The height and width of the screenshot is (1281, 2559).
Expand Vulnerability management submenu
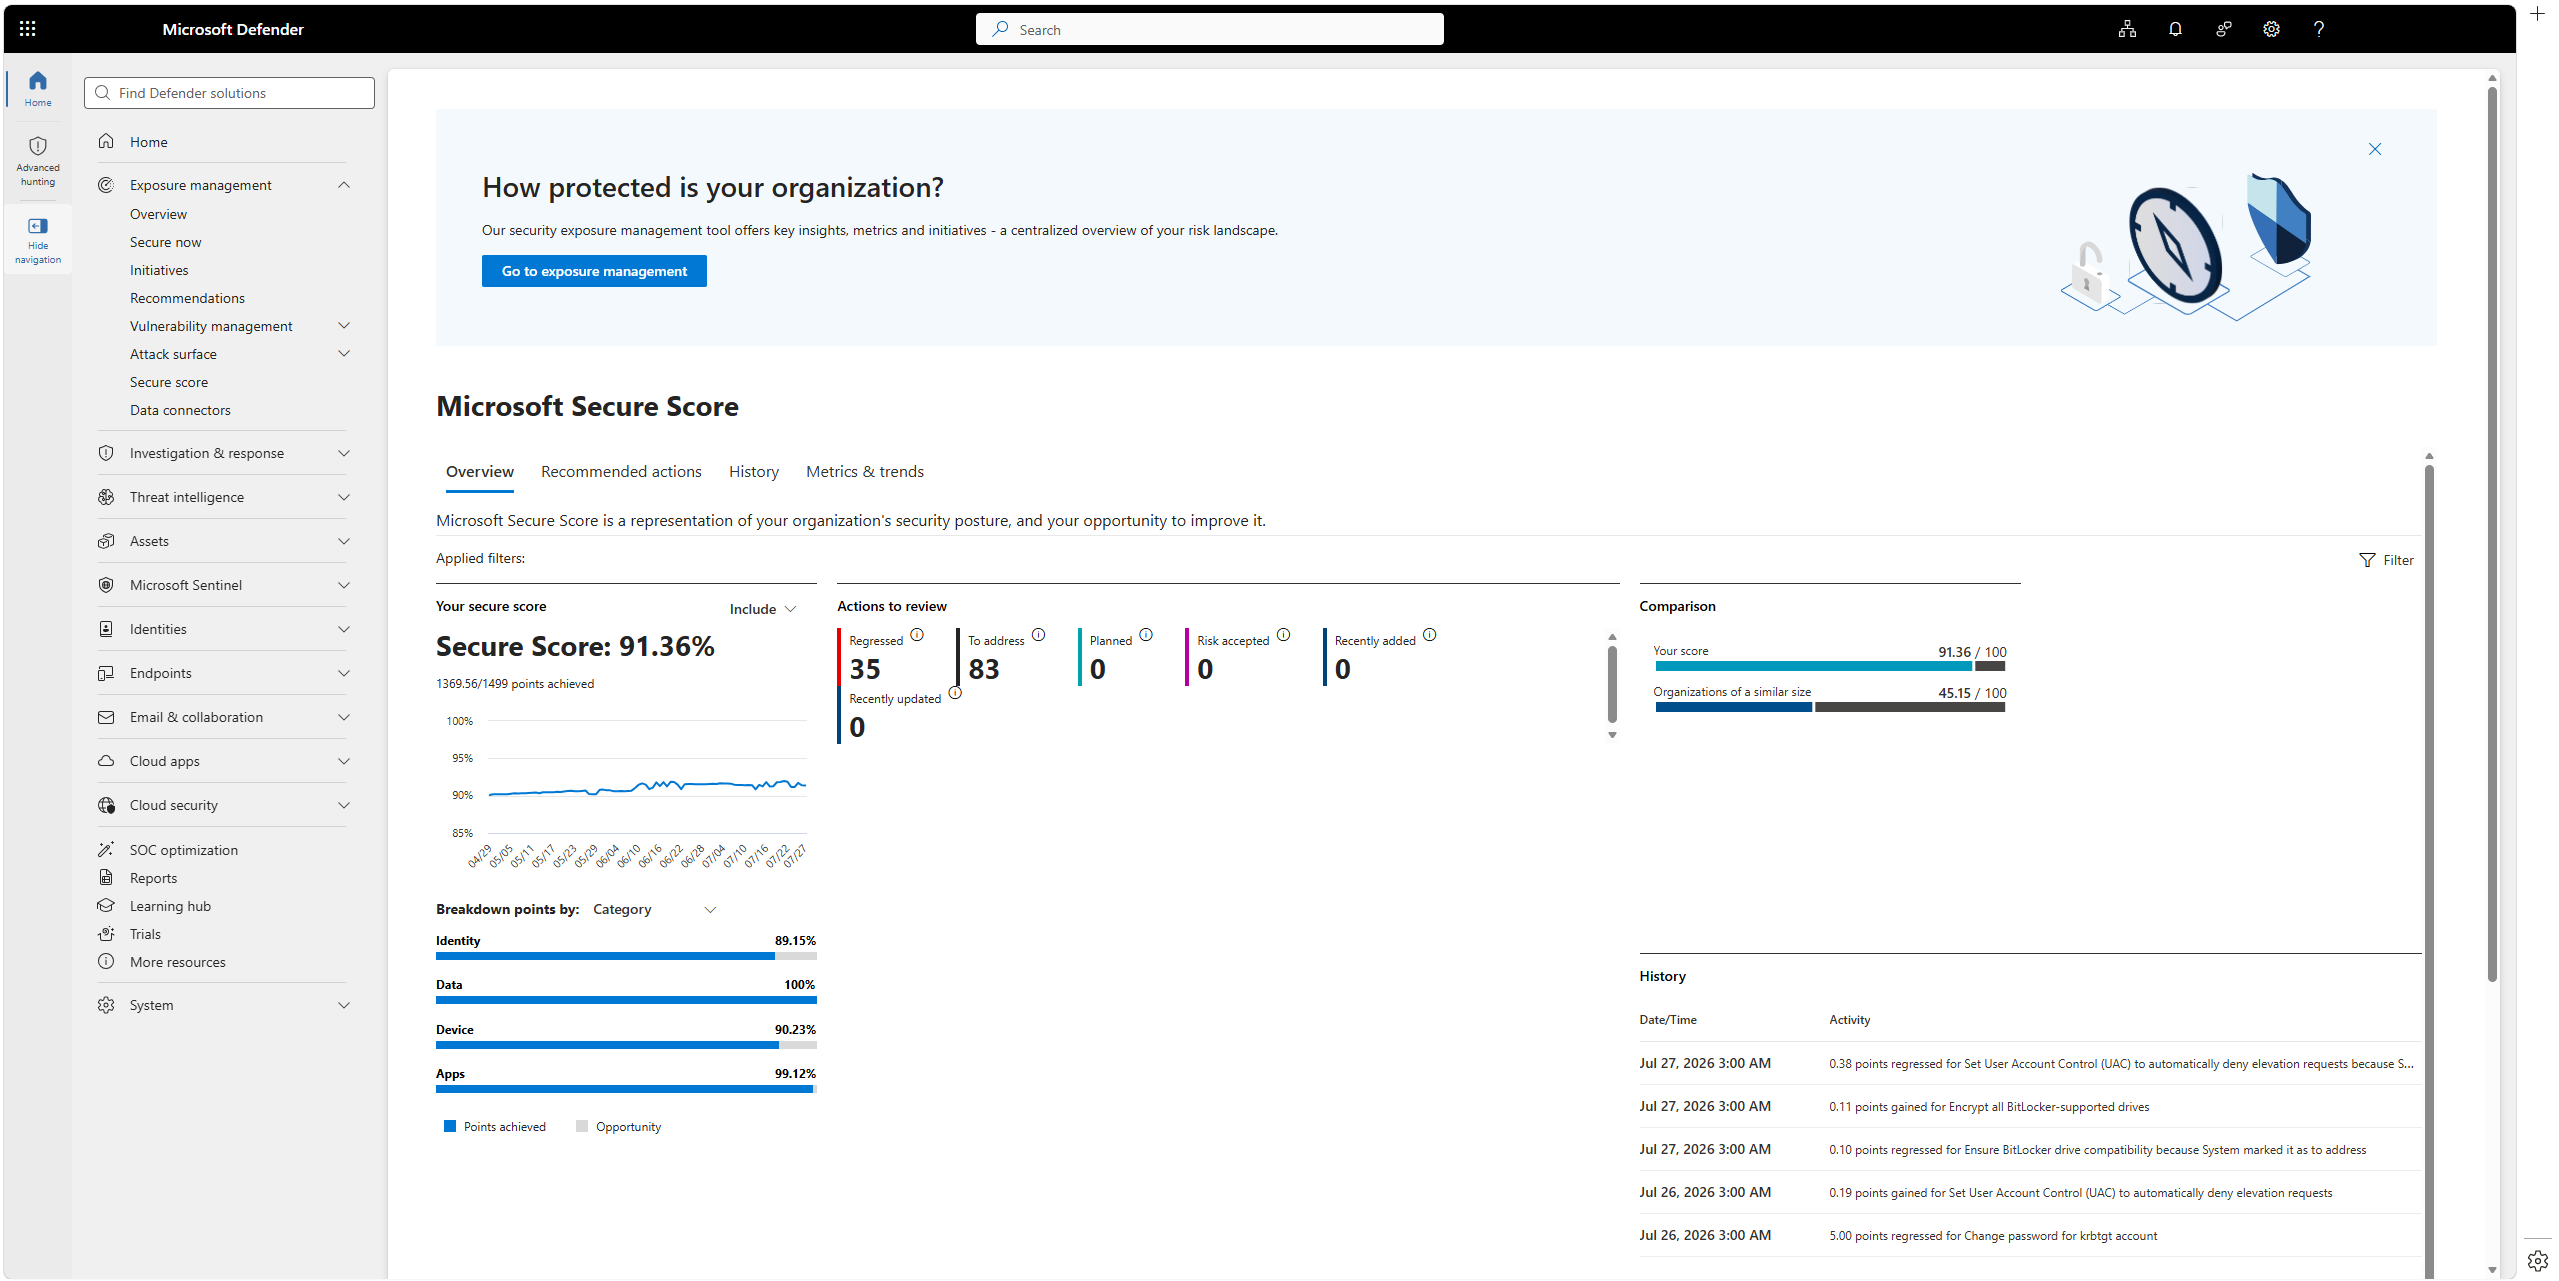[x=344, y=326]
